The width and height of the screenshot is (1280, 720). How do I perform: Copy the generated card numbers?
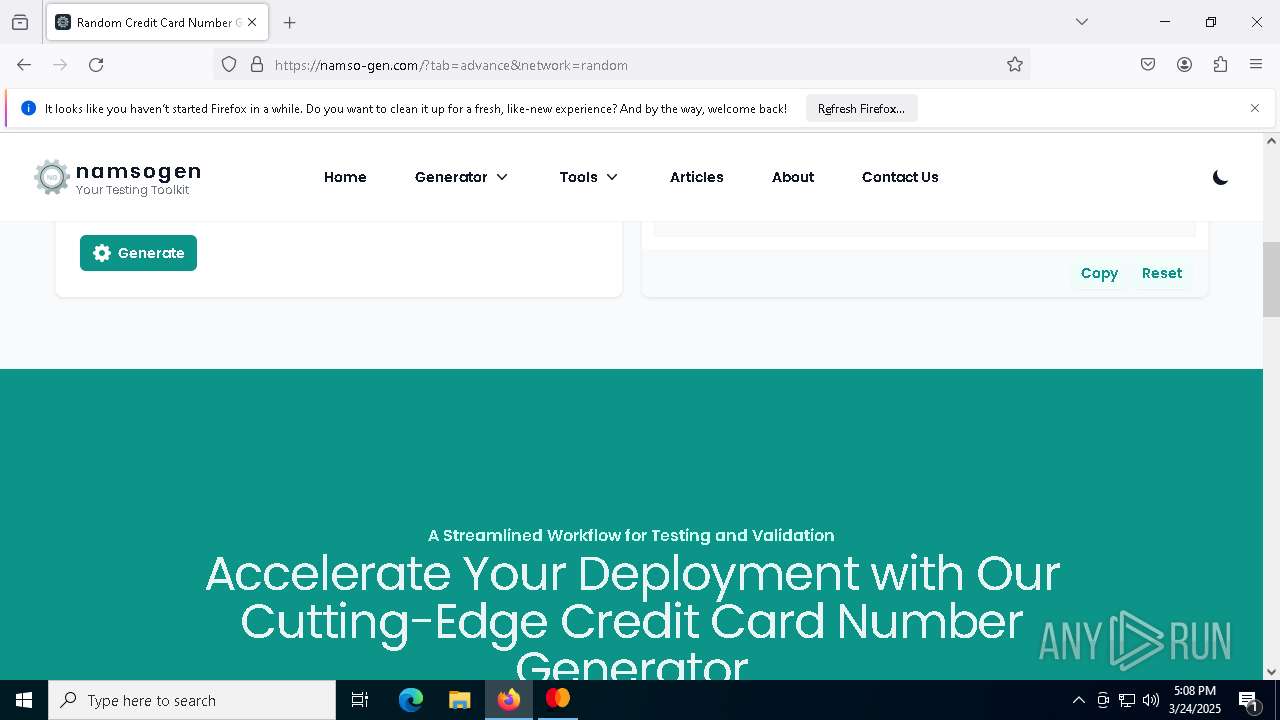1099,273
